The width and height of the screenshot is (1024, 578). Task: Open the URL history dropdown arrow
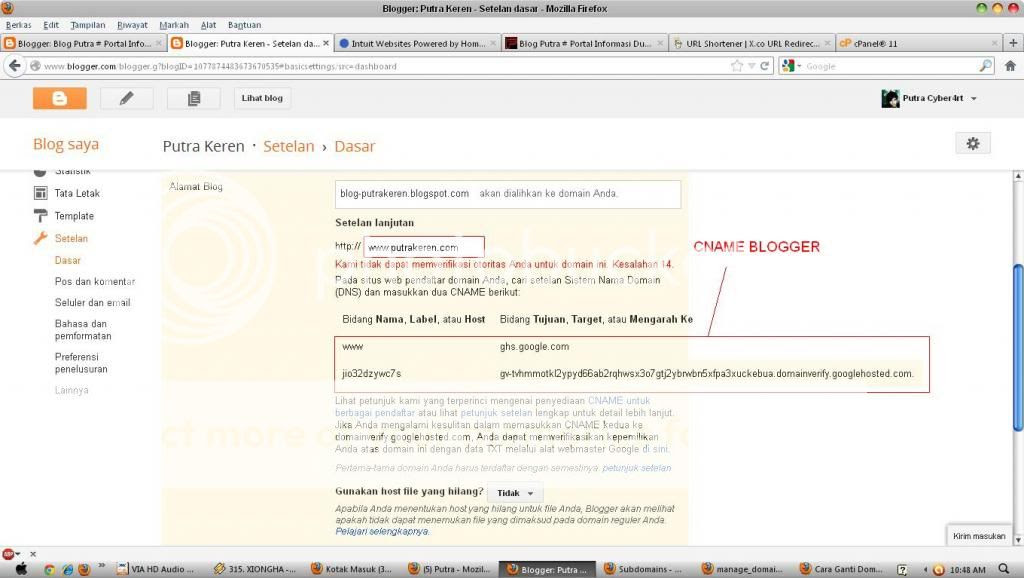(x=751, y=66)
